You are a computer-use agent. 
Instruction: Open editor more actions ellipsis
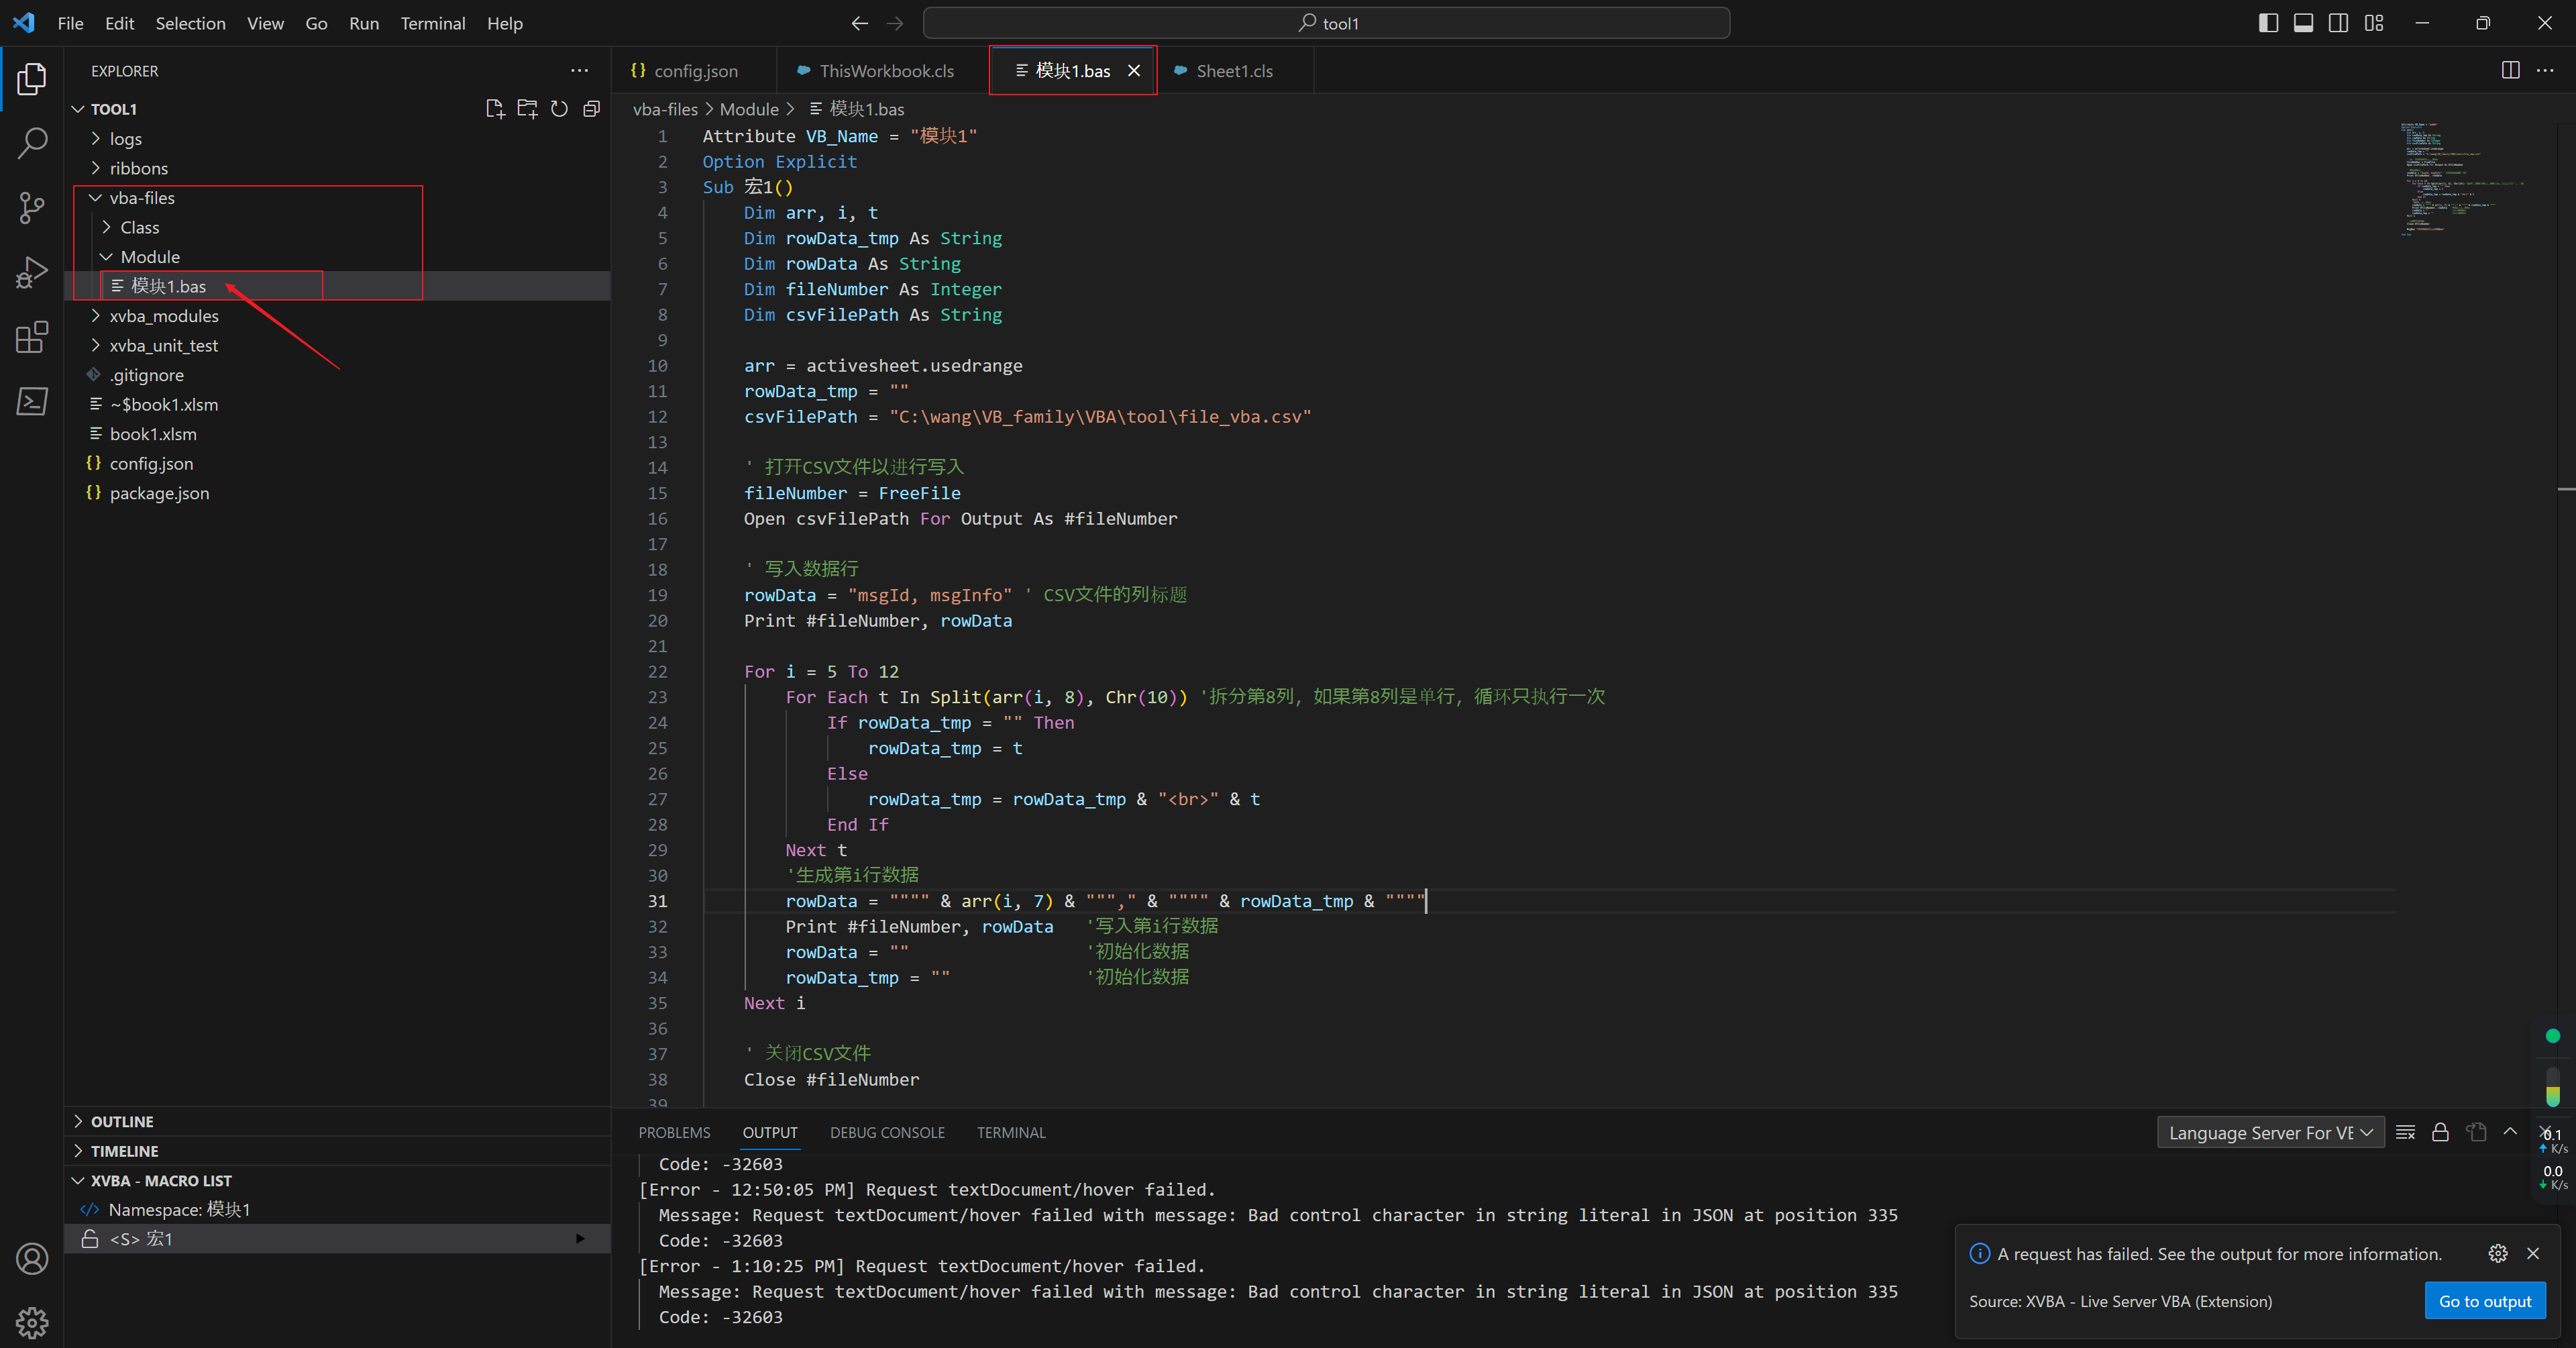[x=2545, y=70]
